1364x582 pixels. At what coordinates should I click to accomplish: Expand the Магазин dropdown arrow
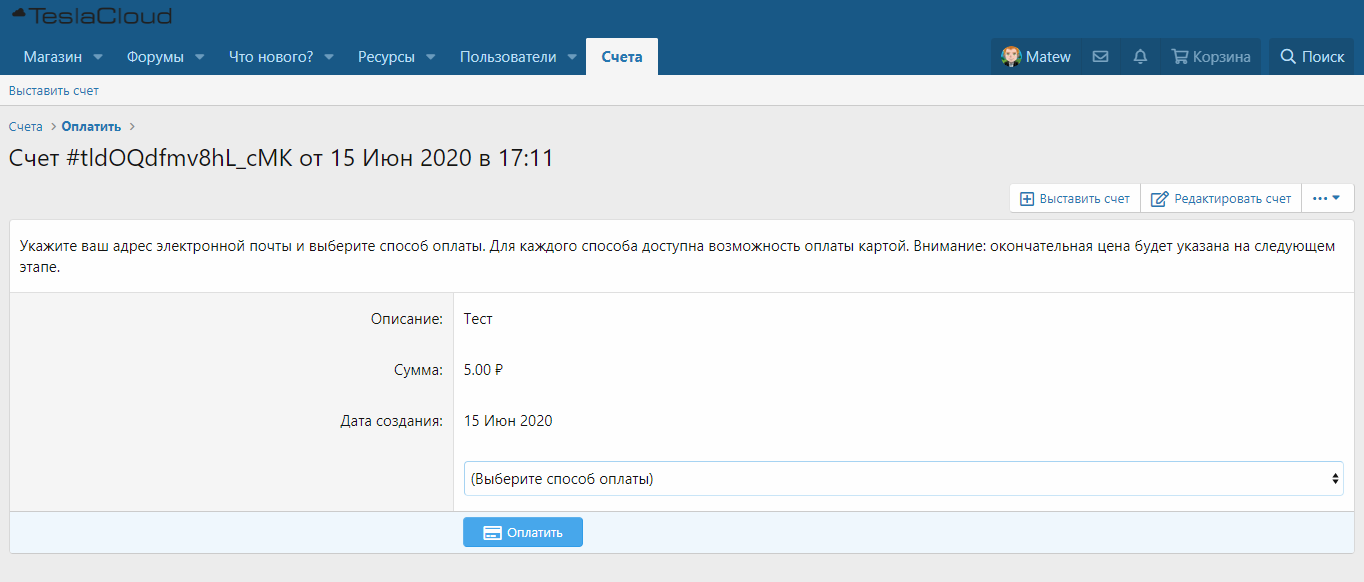[x=98, y=57]
